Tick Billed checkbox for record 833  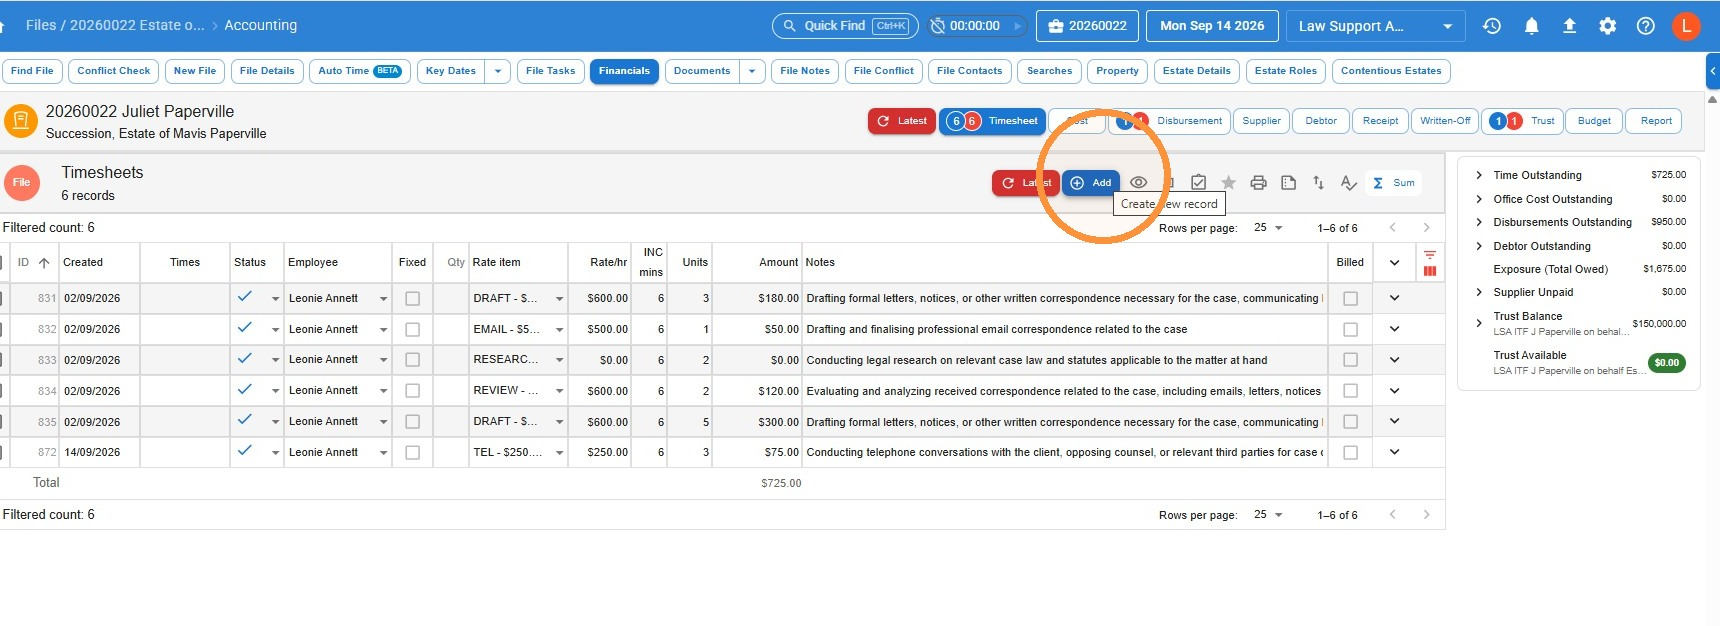click(1350, 360)
